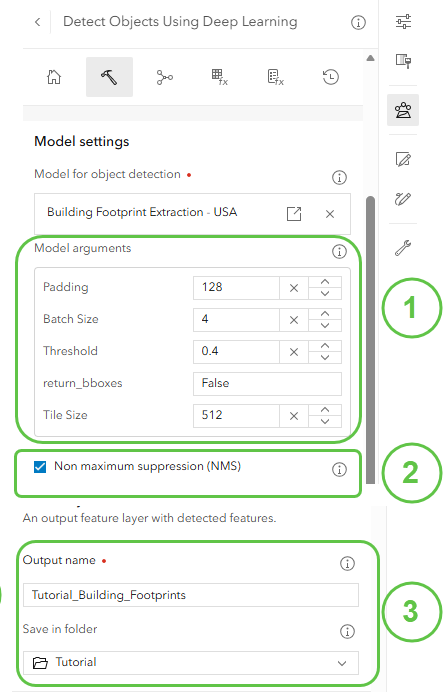Click the wrench map tools icon

tap(403, 248)
